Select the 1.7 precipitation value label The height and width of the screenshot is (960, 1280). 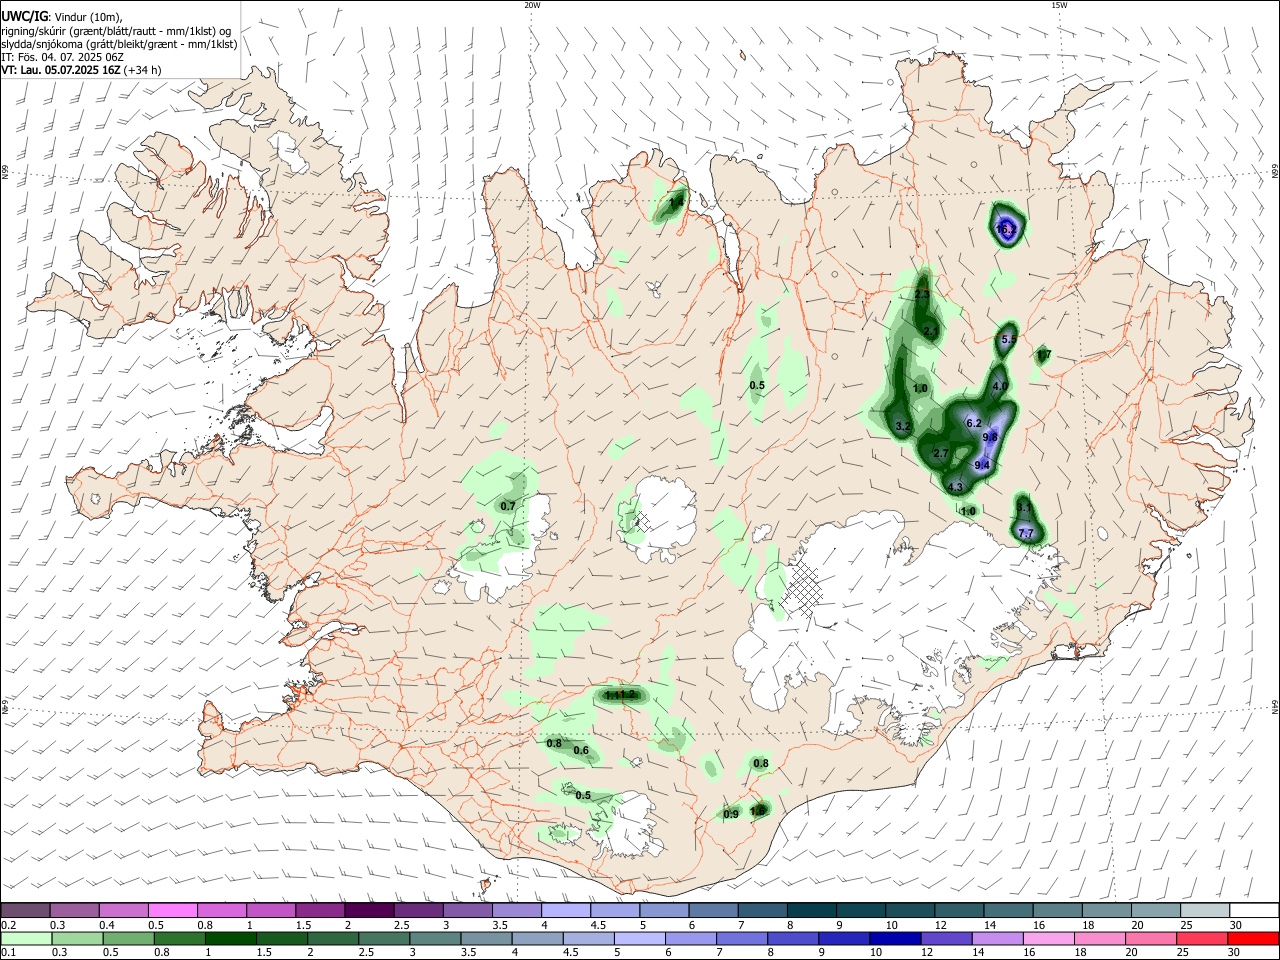(1044, 355)
